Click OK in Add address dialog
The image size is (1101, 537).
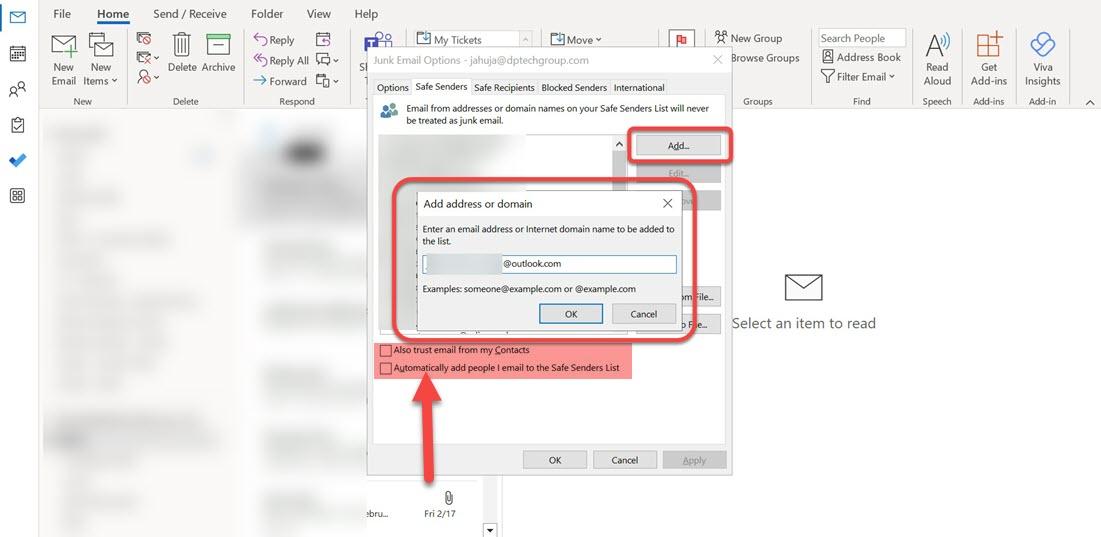(x=570, y=314)
